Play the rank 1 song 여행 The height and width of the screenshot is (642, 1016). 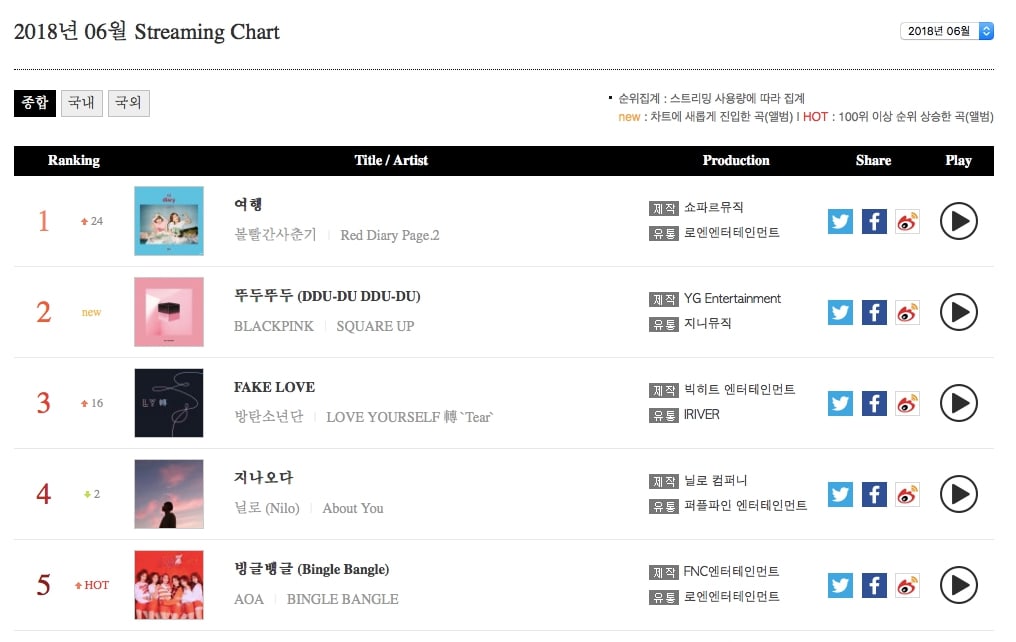click(x=958, y=221)
